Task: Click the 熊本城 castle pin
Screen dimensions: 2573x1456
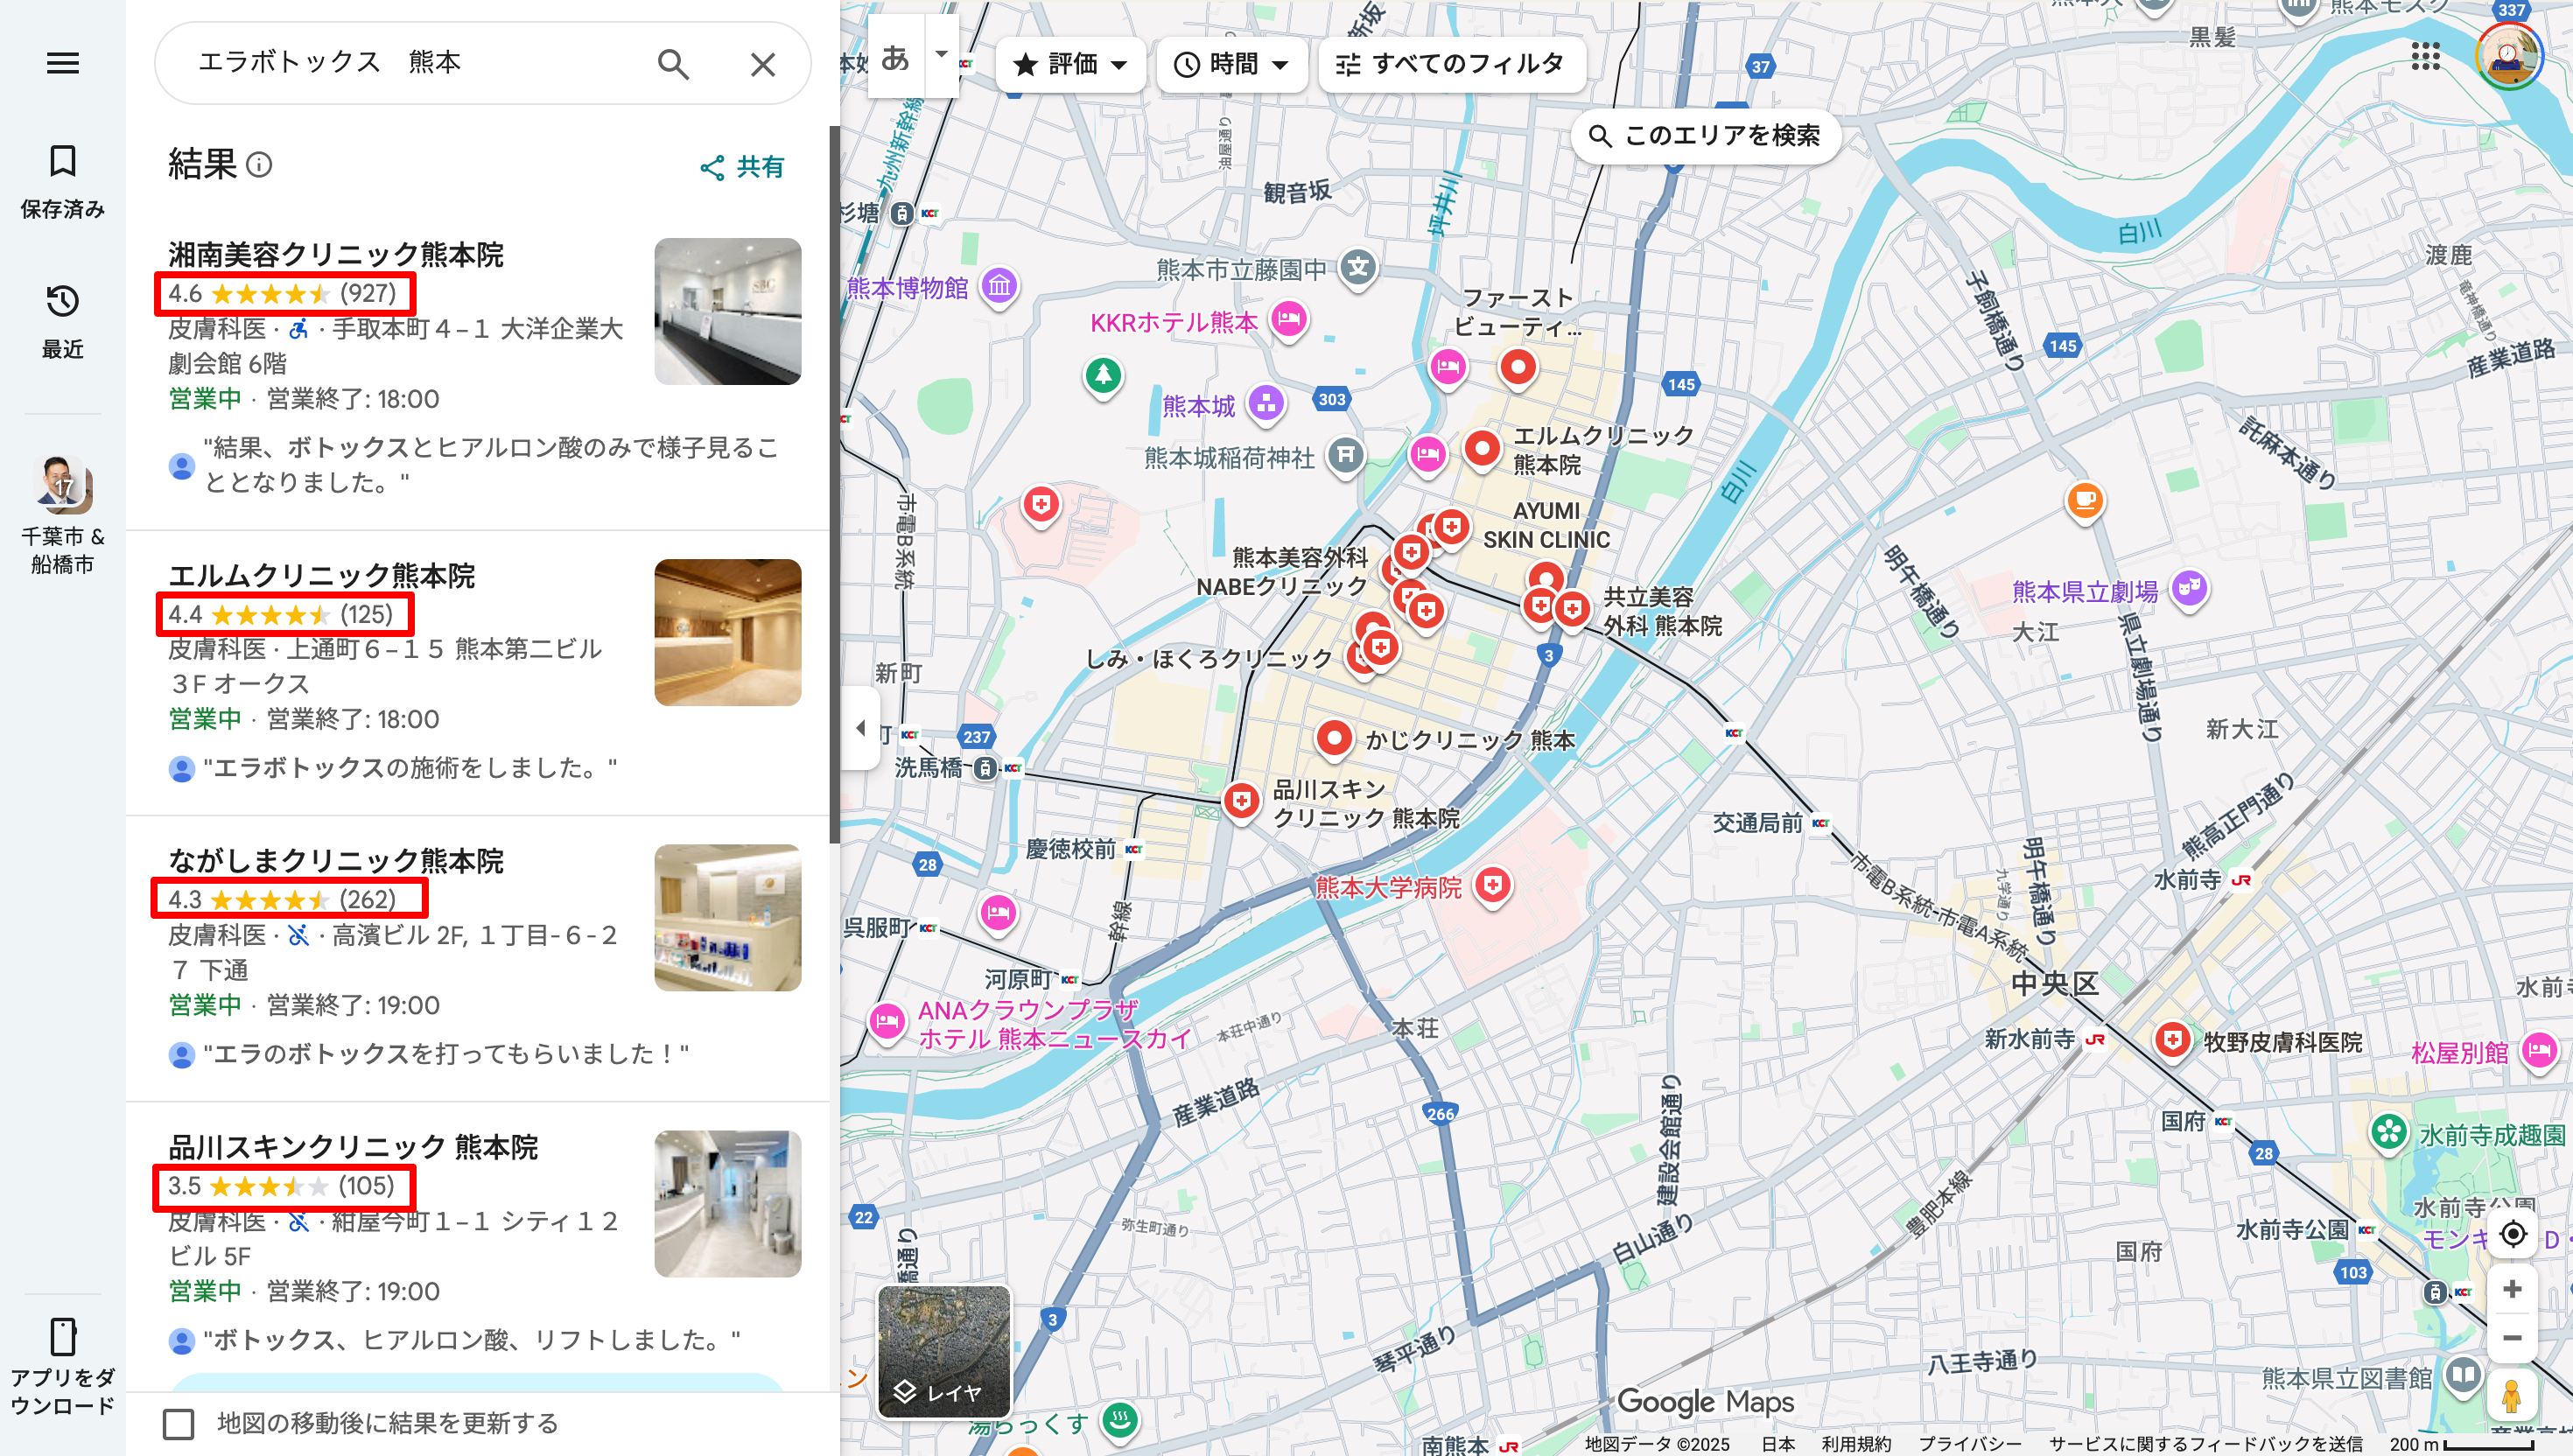Action: (1266, 403)
